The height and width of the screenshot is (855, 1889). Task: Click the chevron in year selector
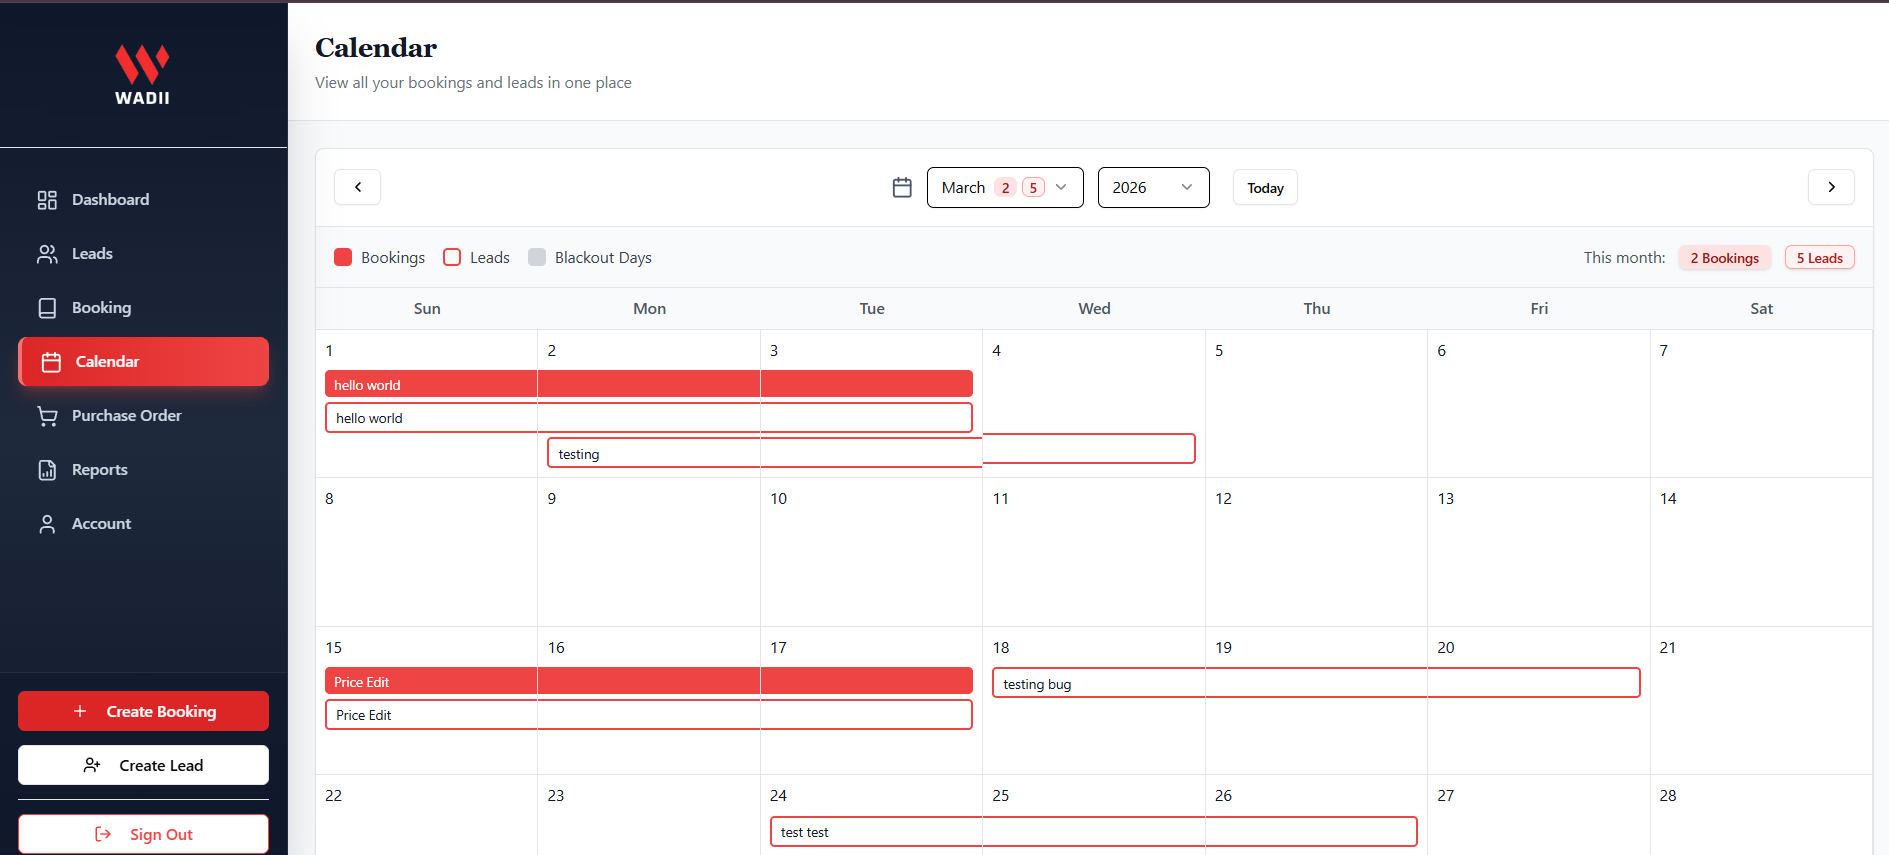click(x=1187, y=187)
